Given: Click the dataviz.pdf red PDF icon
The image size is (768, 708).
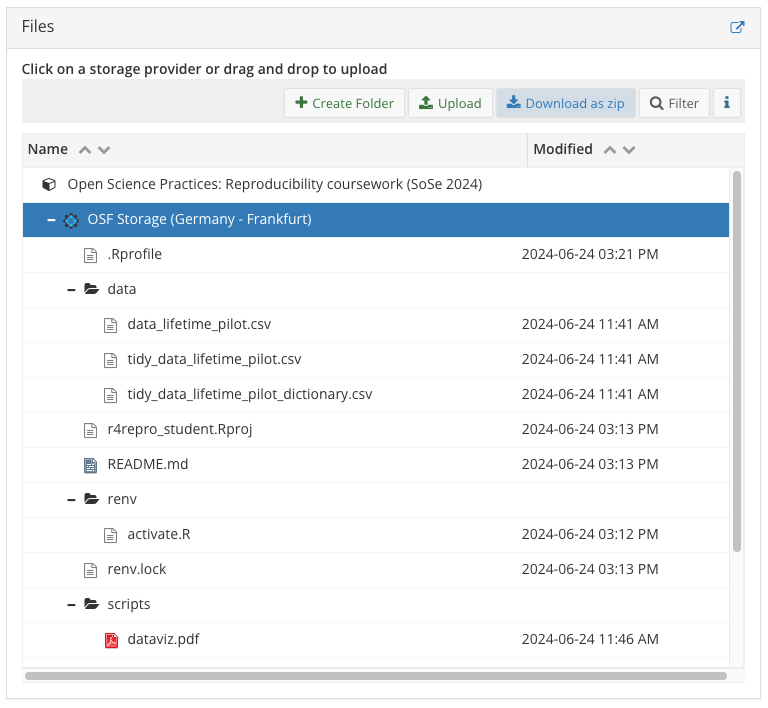Looking at the screenshot, I should pyautogui.click(x=111, y=640).
